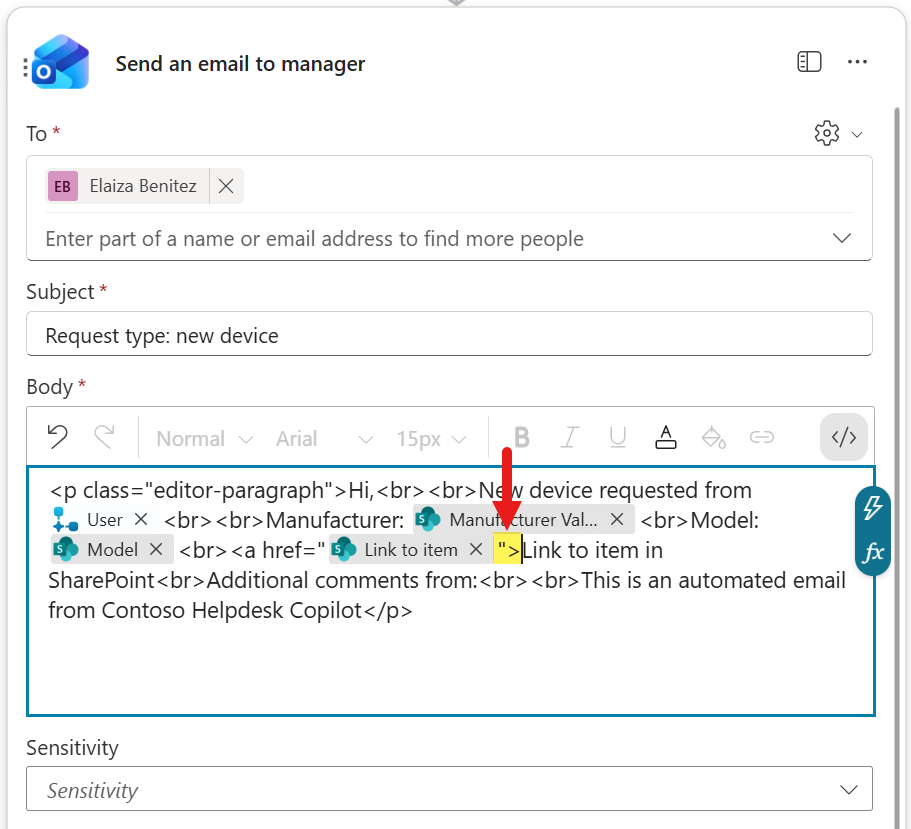Expand the To field people dropdown
The width and height of the screenshot is (911, 829).
pos(842,238)
